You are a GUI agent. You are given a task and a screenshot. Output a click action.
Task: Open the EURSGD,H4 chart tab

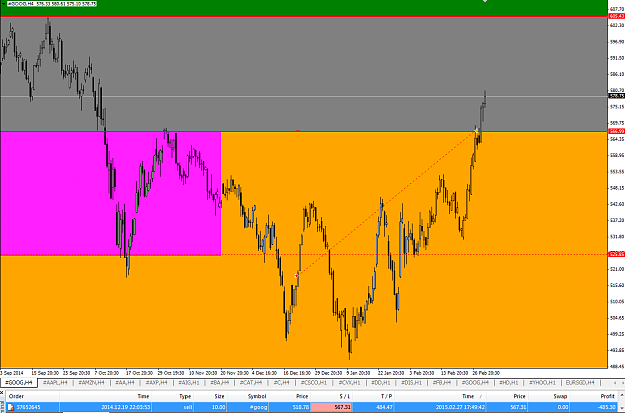click(580, 383)
